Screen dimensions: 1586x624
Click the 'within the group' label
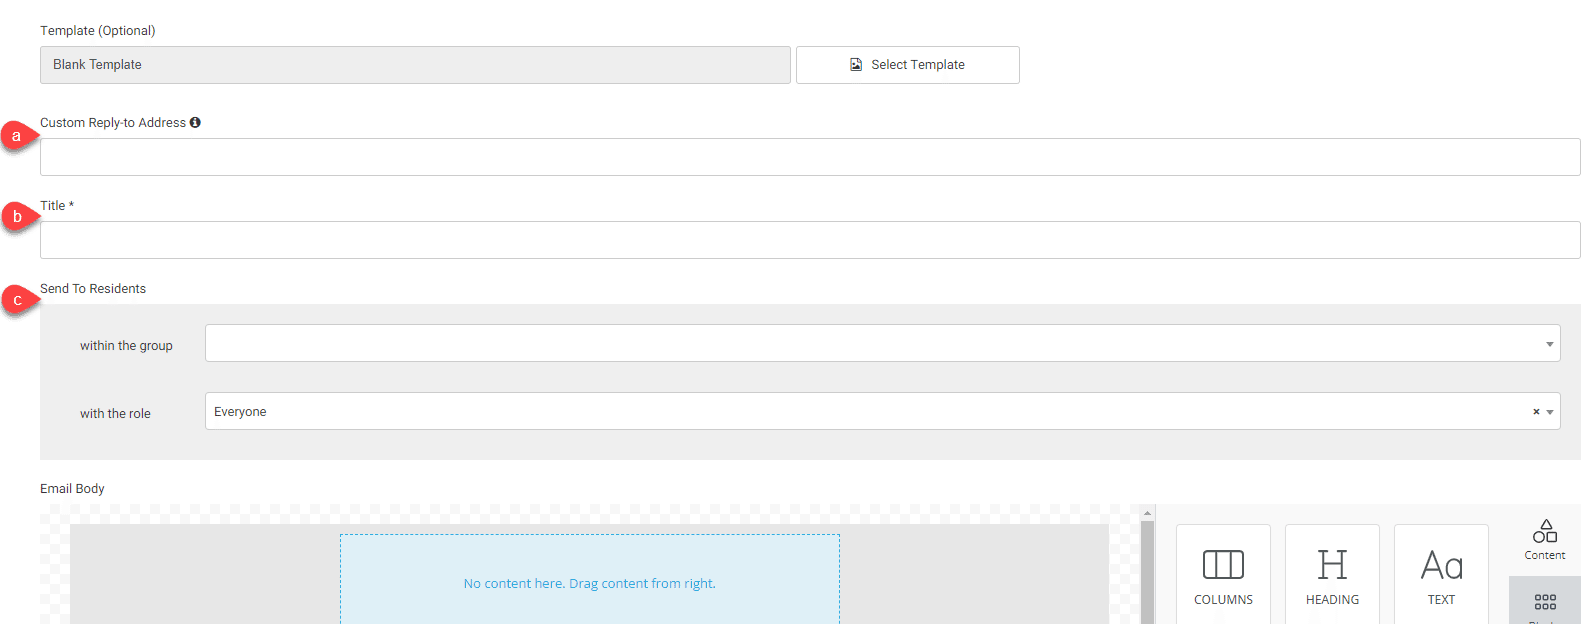126,346
